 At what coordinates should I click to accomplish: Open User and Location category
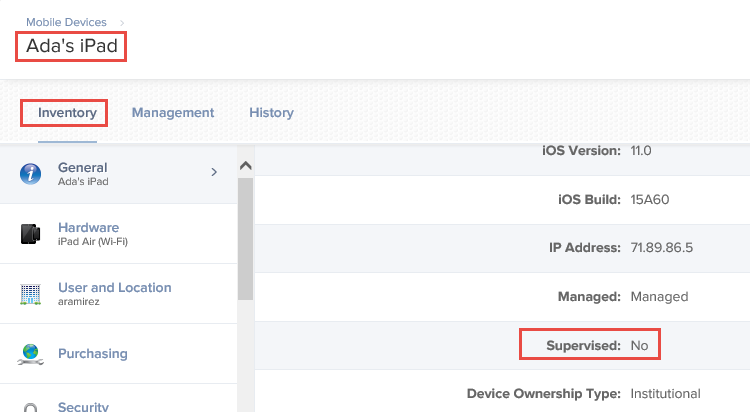[x=119, y=293]
